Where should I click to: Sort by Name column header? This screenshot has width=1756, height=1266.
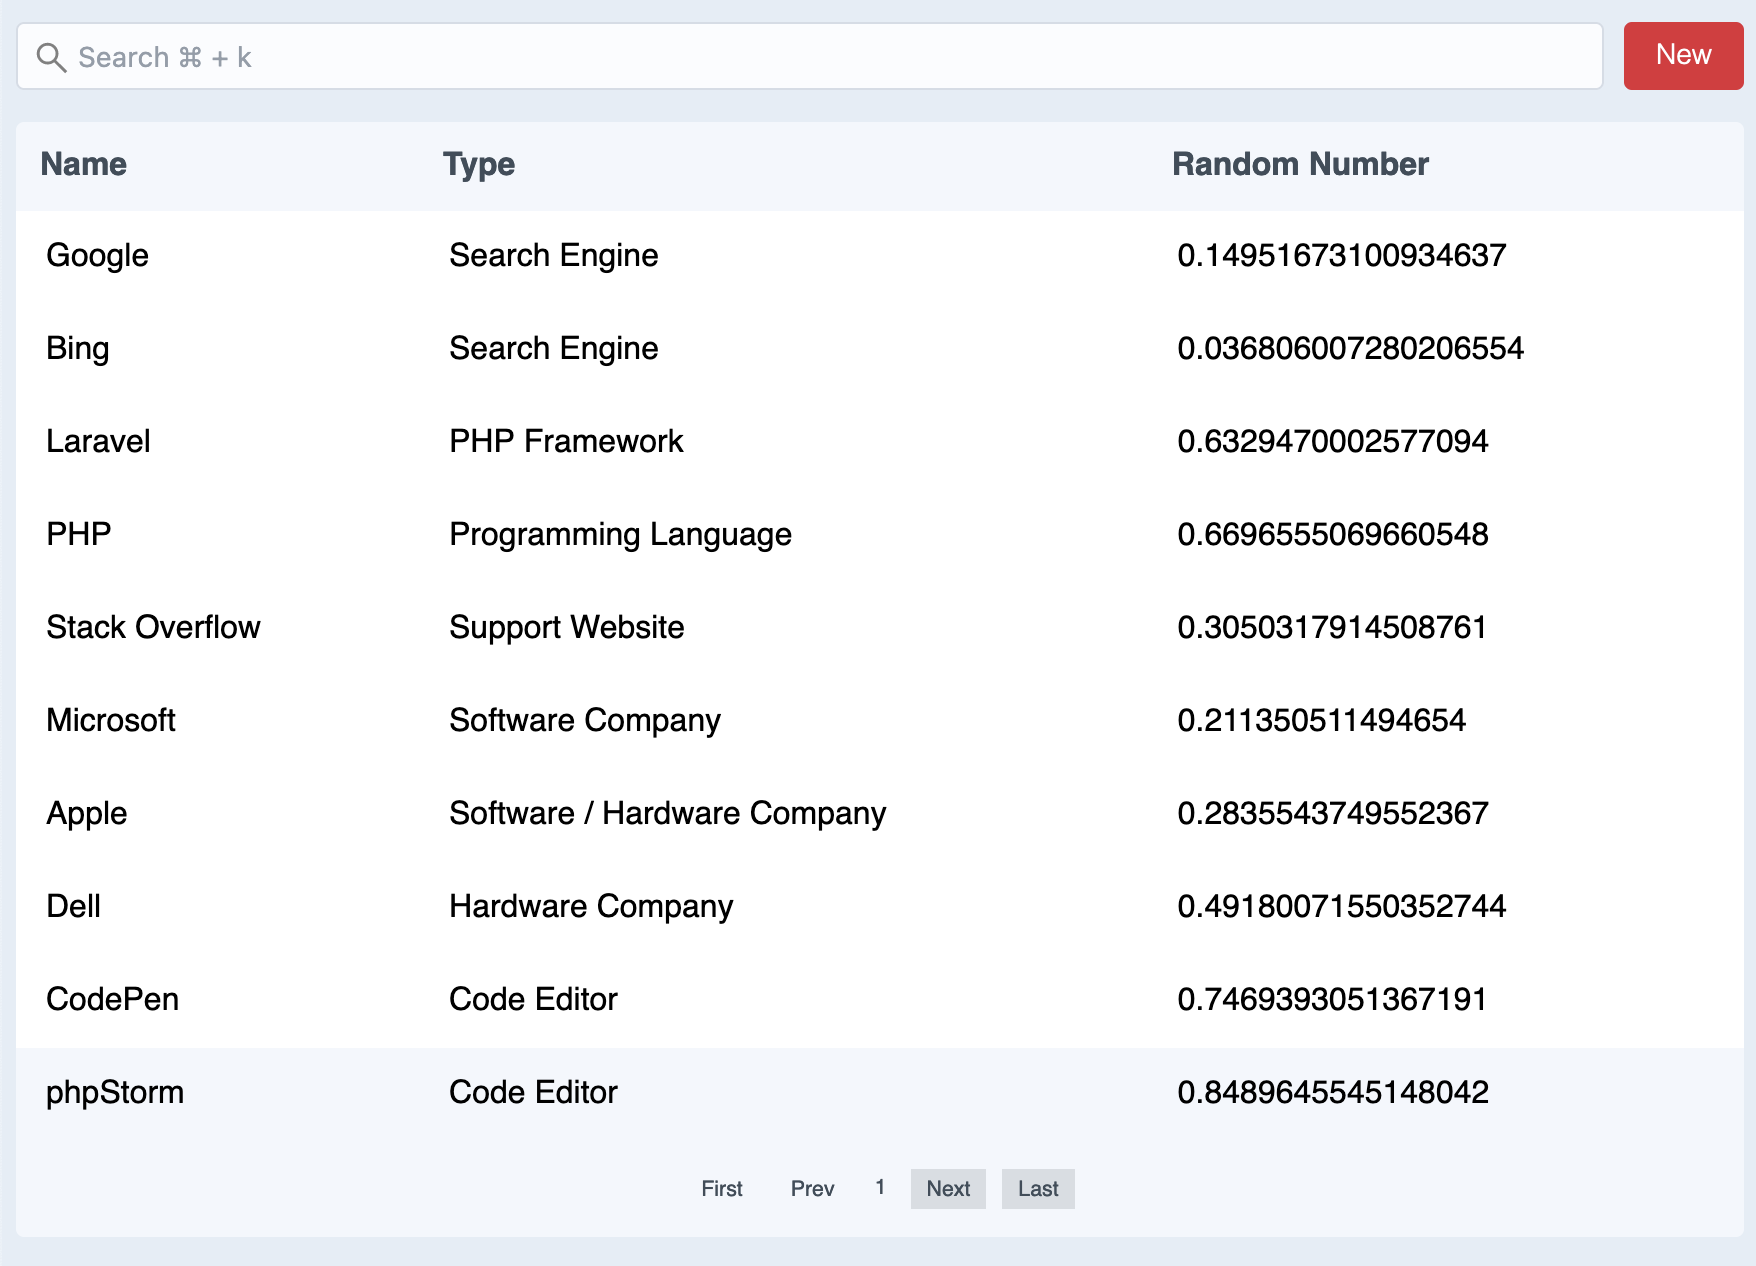point(83,164)
